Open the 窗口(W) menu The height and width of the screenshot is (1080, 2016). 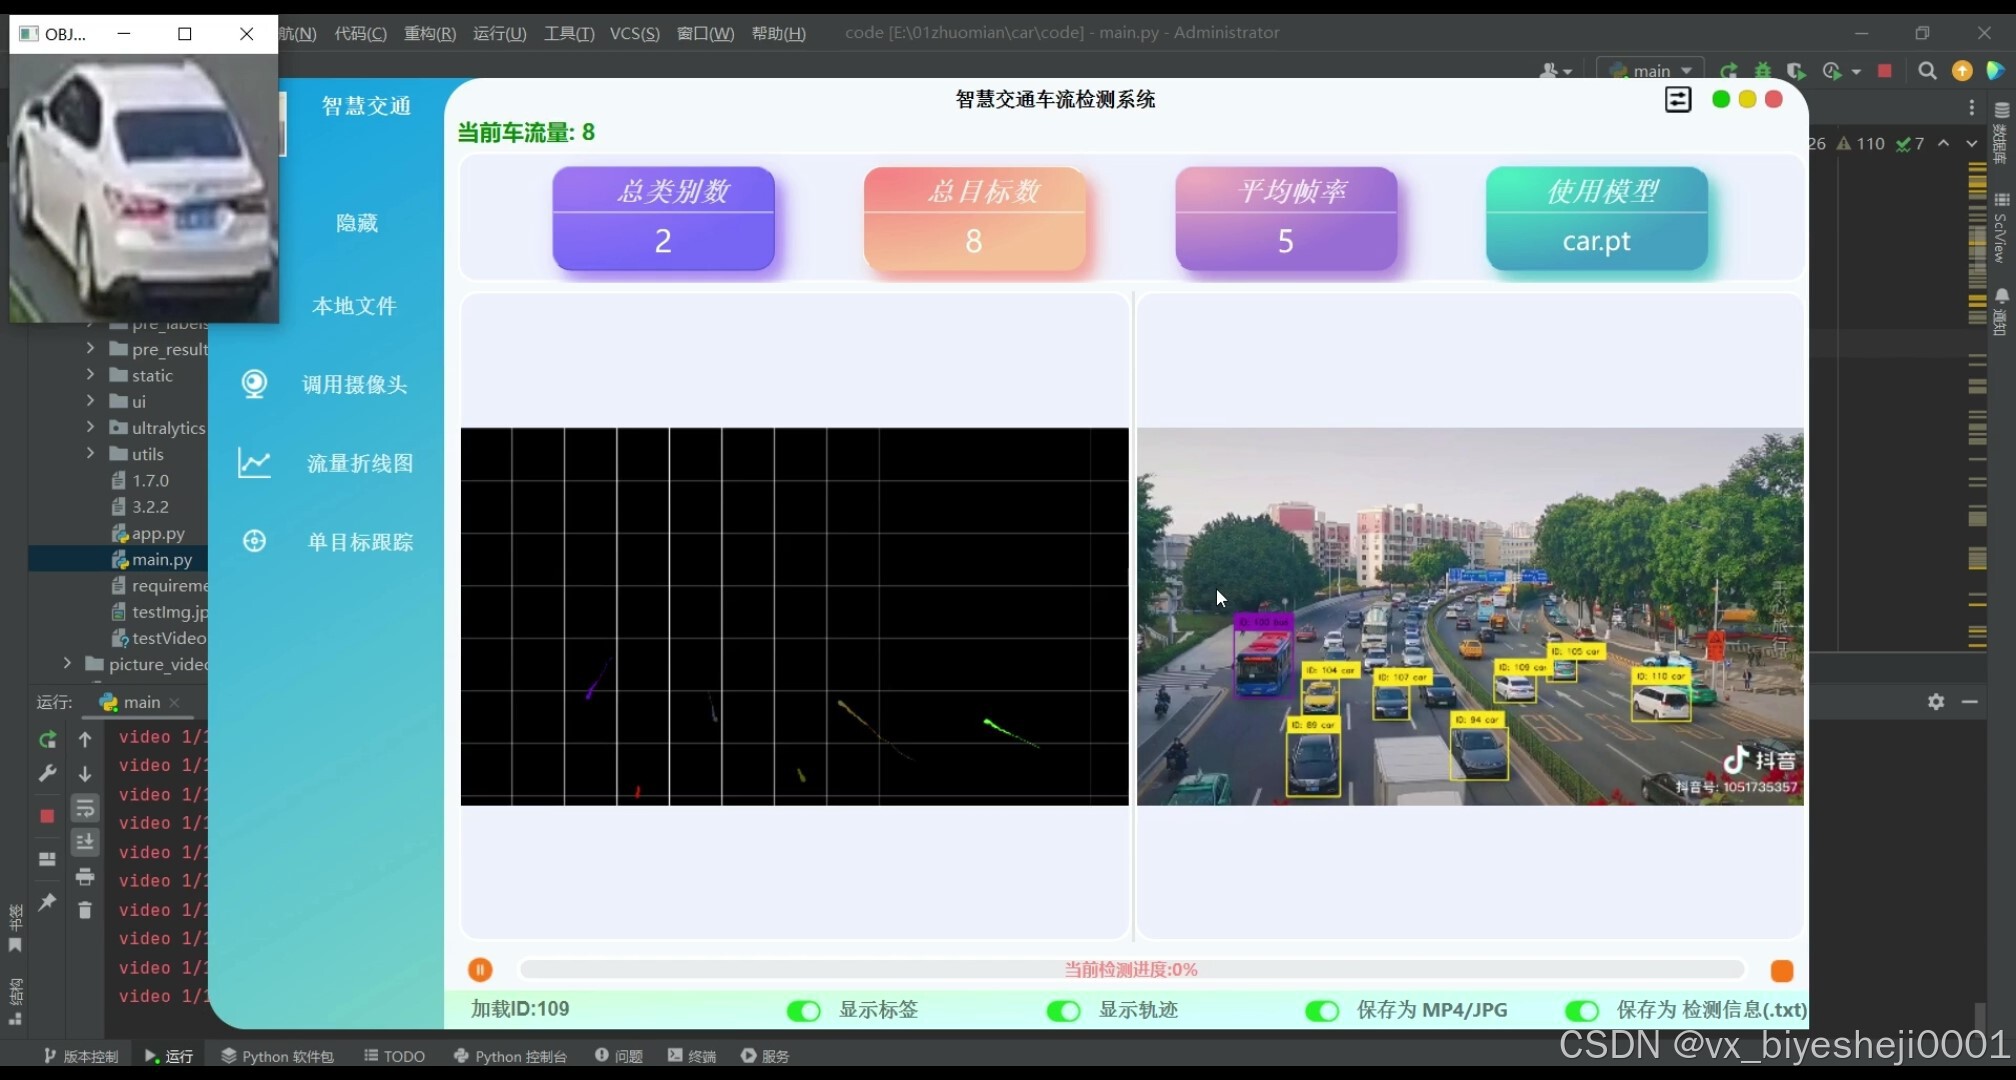(705, 33)
